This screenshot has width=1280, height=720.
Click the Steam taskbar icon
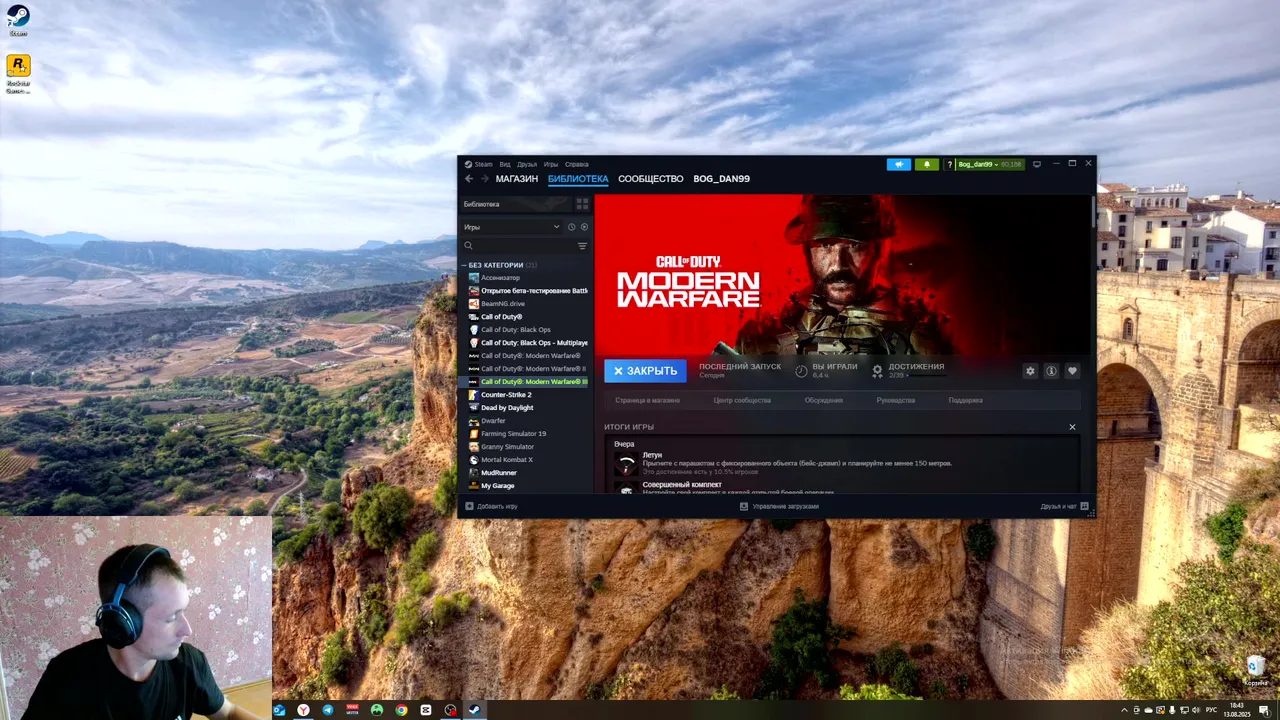coord(474,710)
